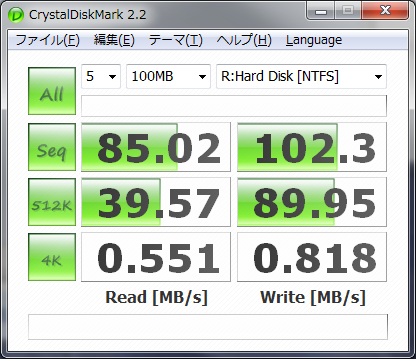This screenshot has height=361, width=416.
Task: Open the test count dropdown showing 5
Action: 101,77
